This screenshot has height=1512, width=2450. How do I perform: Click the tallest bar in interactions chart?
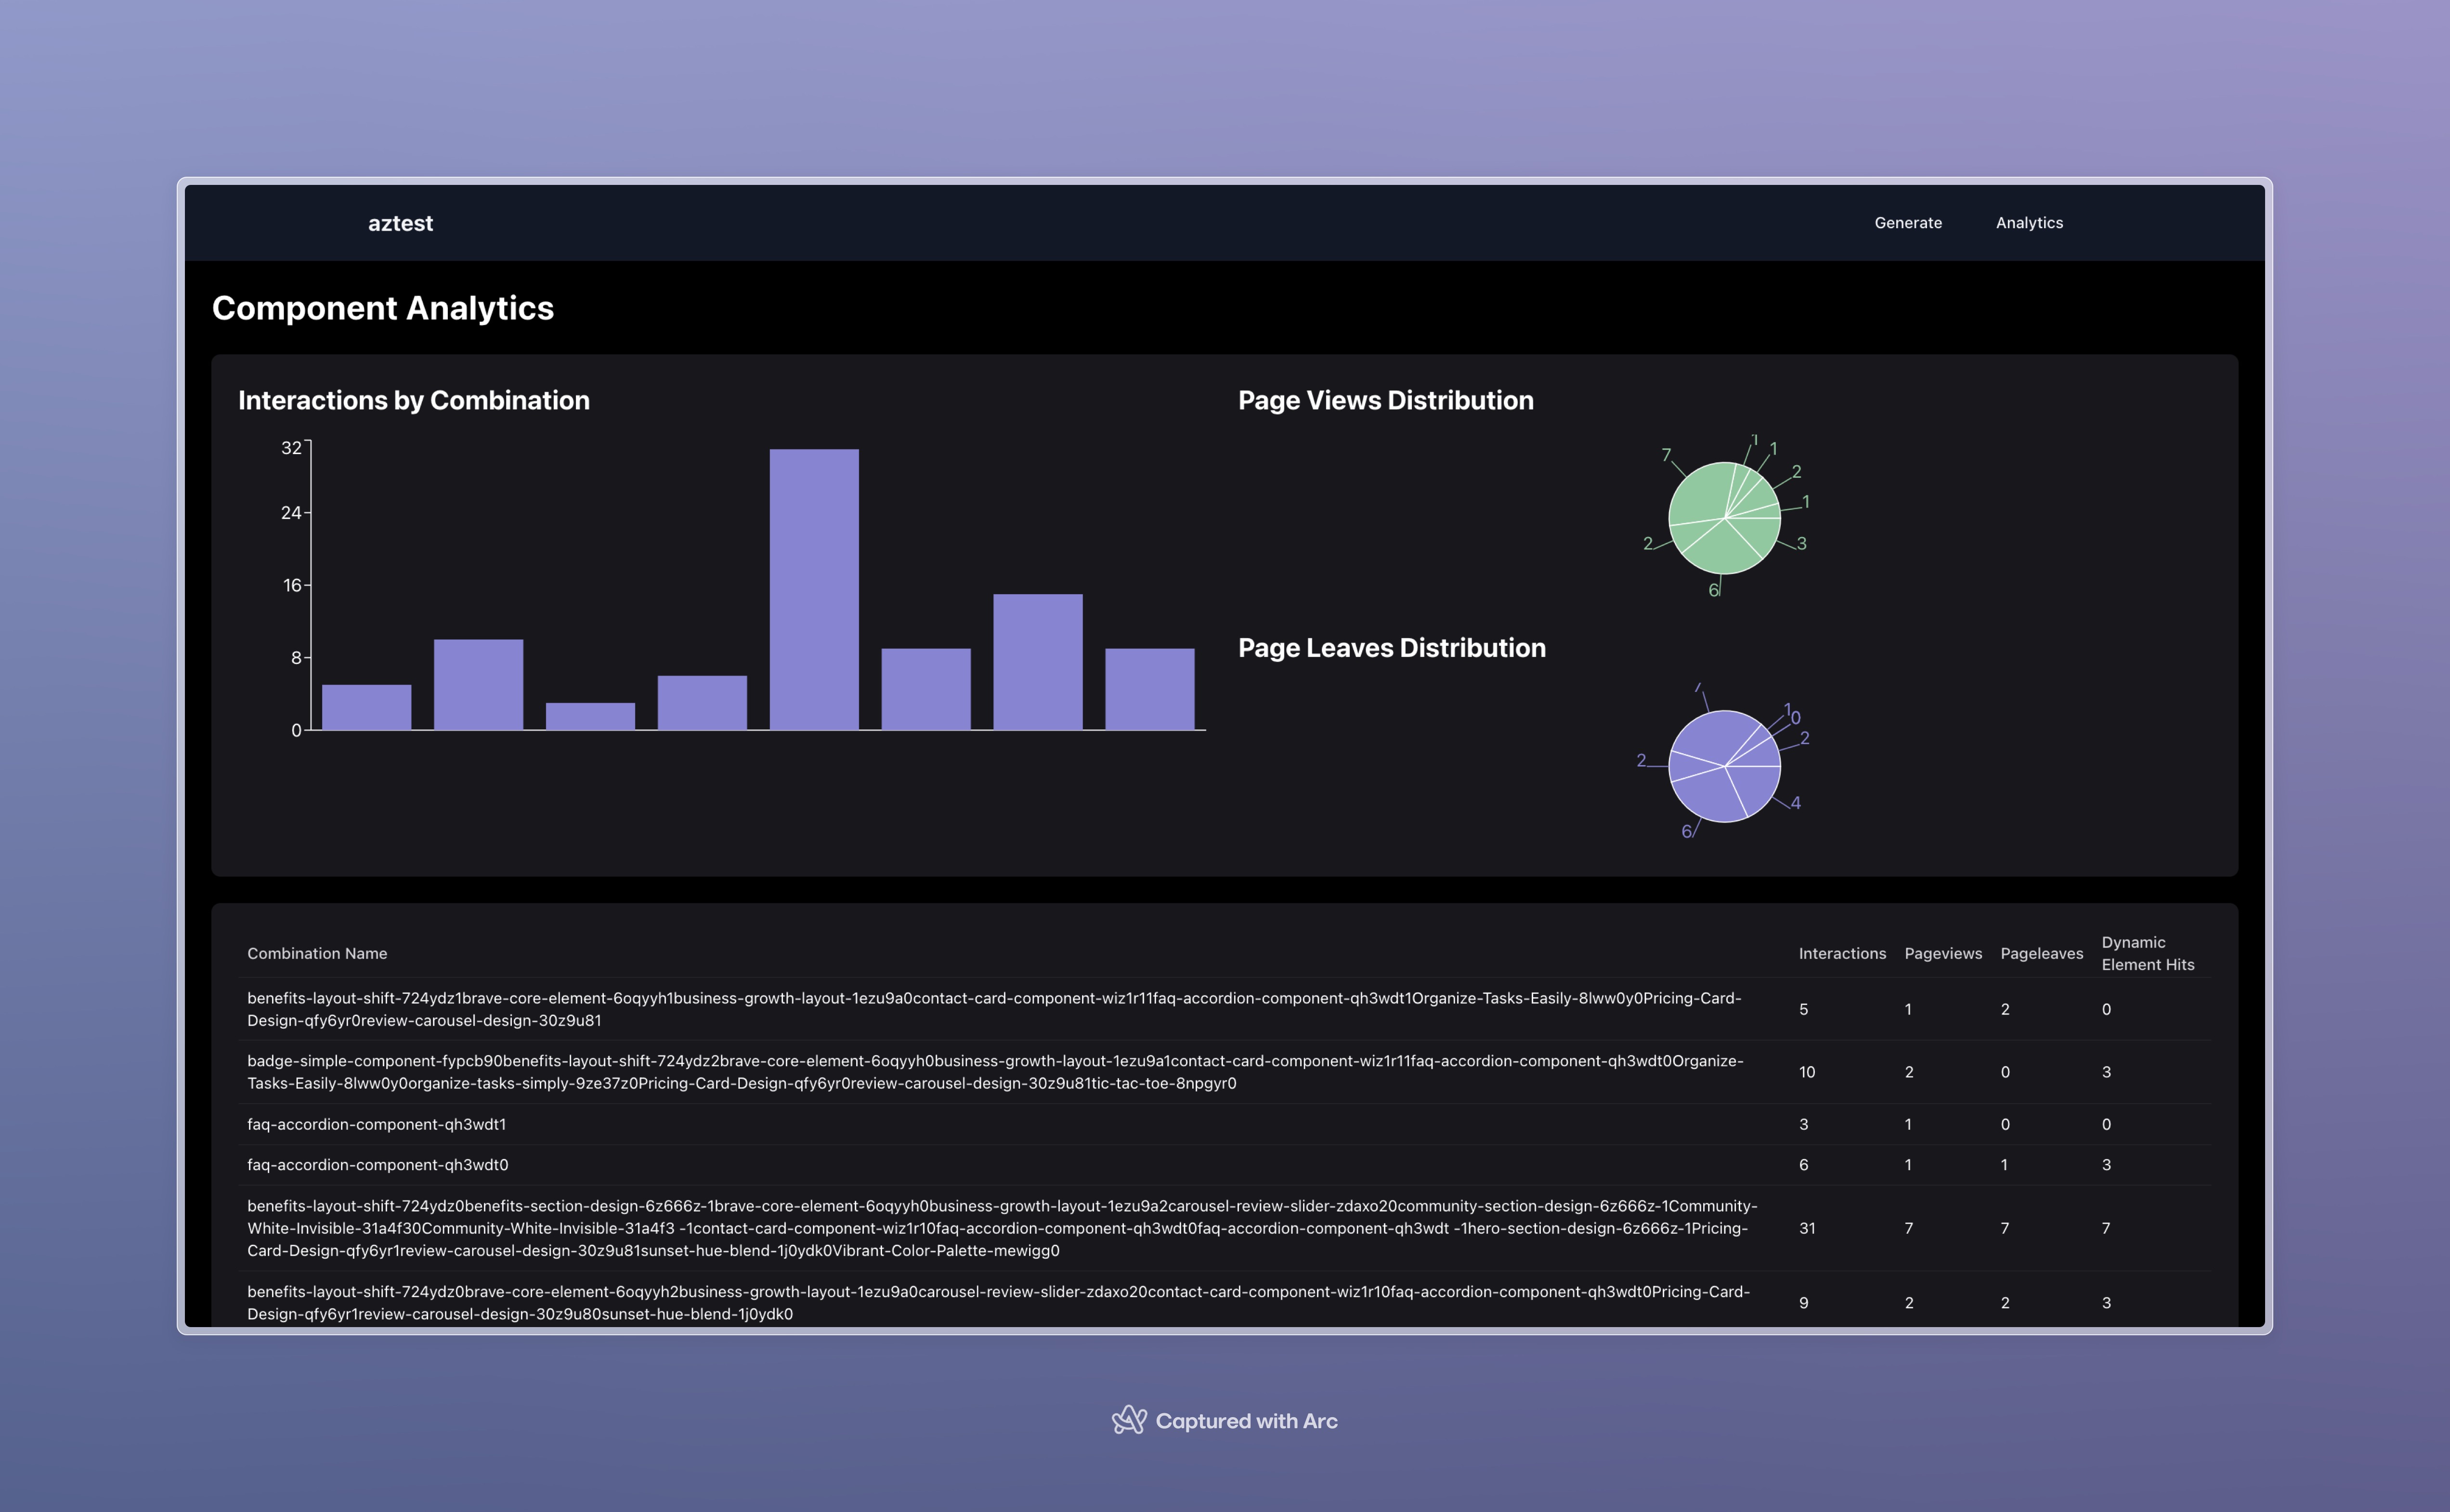(813, 590)
